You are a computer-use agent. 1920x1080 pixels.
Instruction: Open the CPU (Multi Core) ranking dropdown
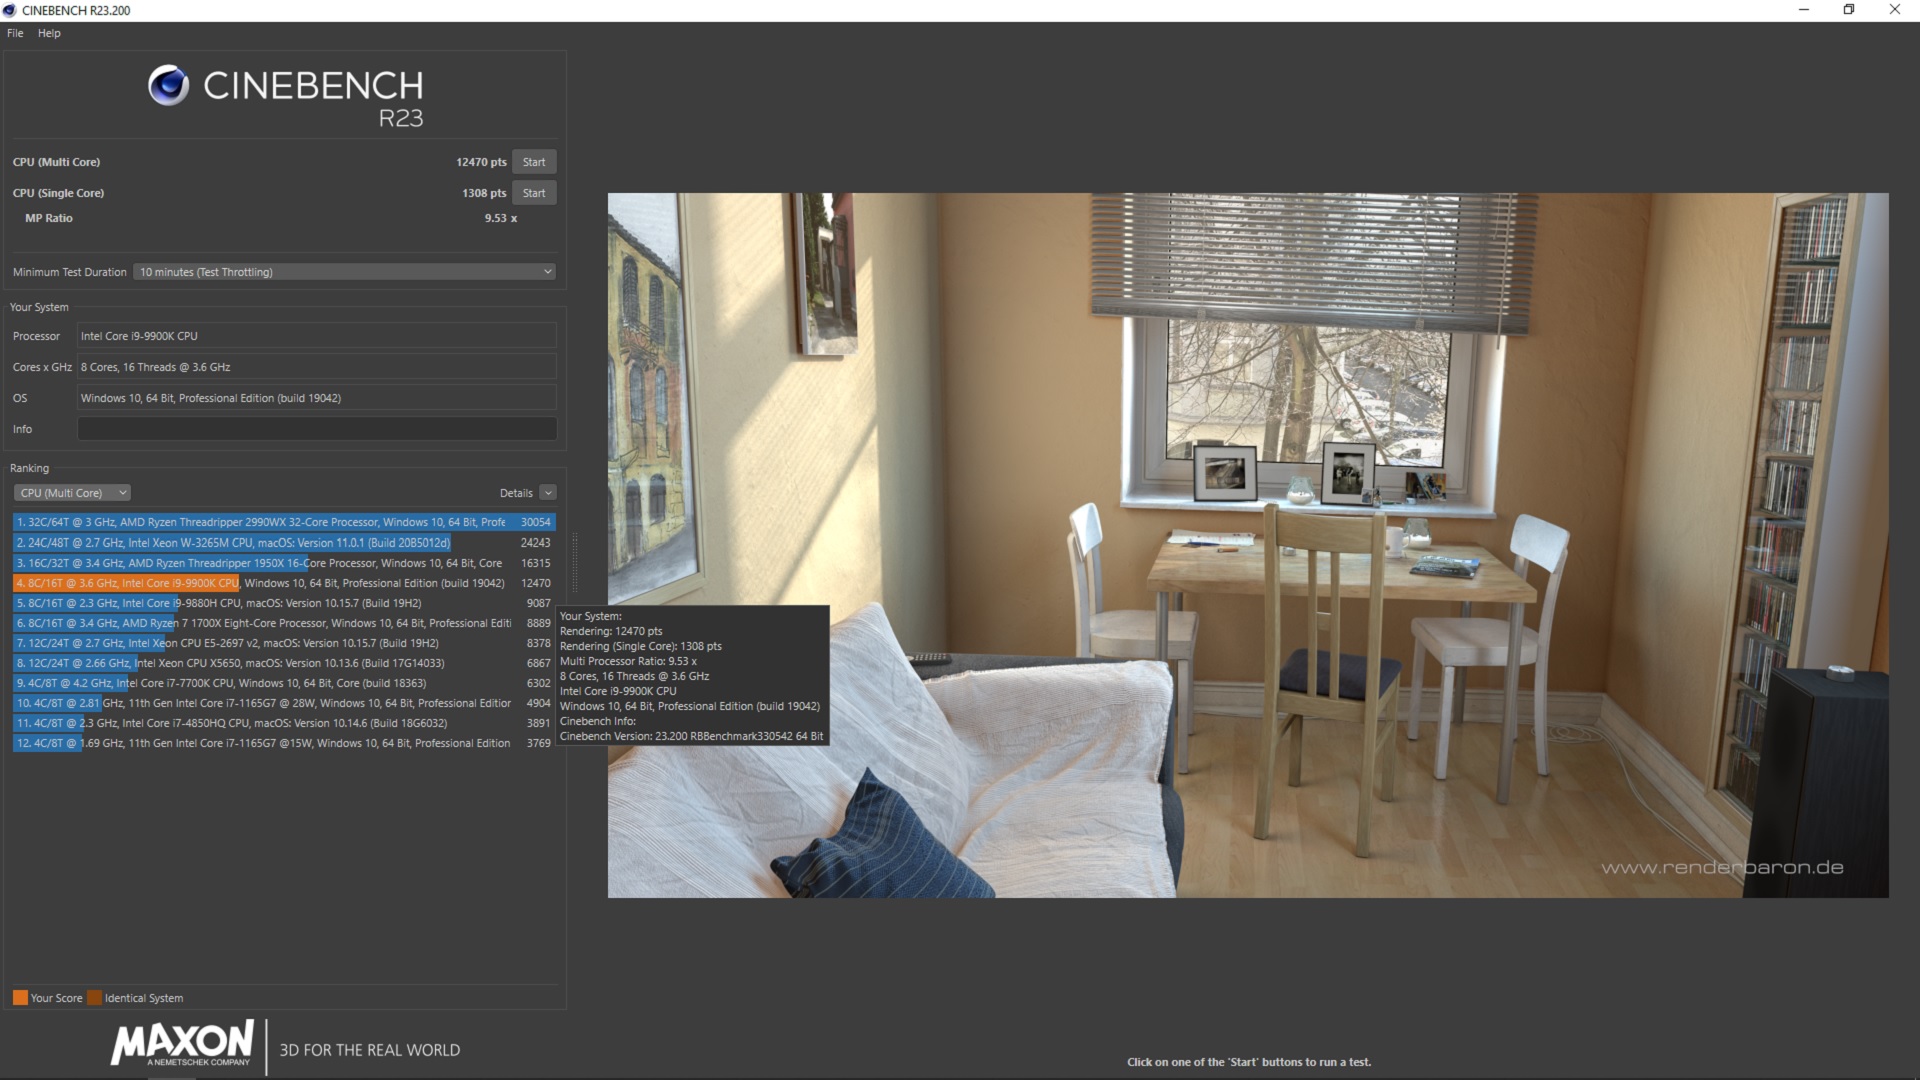point(73,493)
